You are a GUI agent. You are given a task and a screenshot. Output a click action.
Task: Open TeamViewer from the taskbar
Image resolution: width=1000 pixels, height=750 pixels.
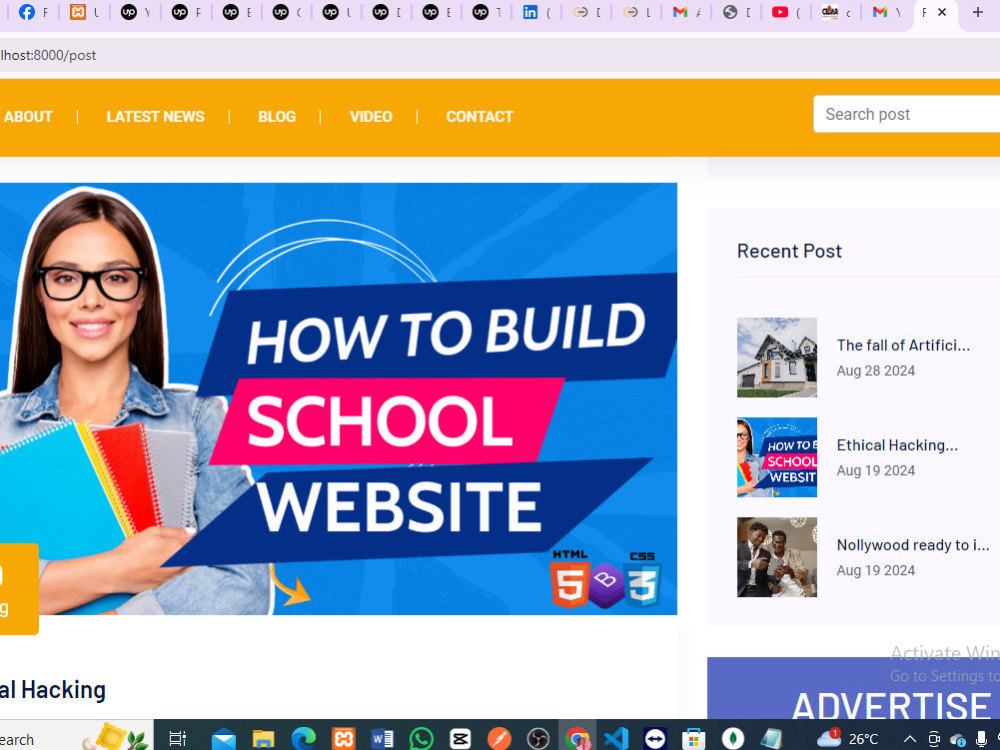point(655,739)
